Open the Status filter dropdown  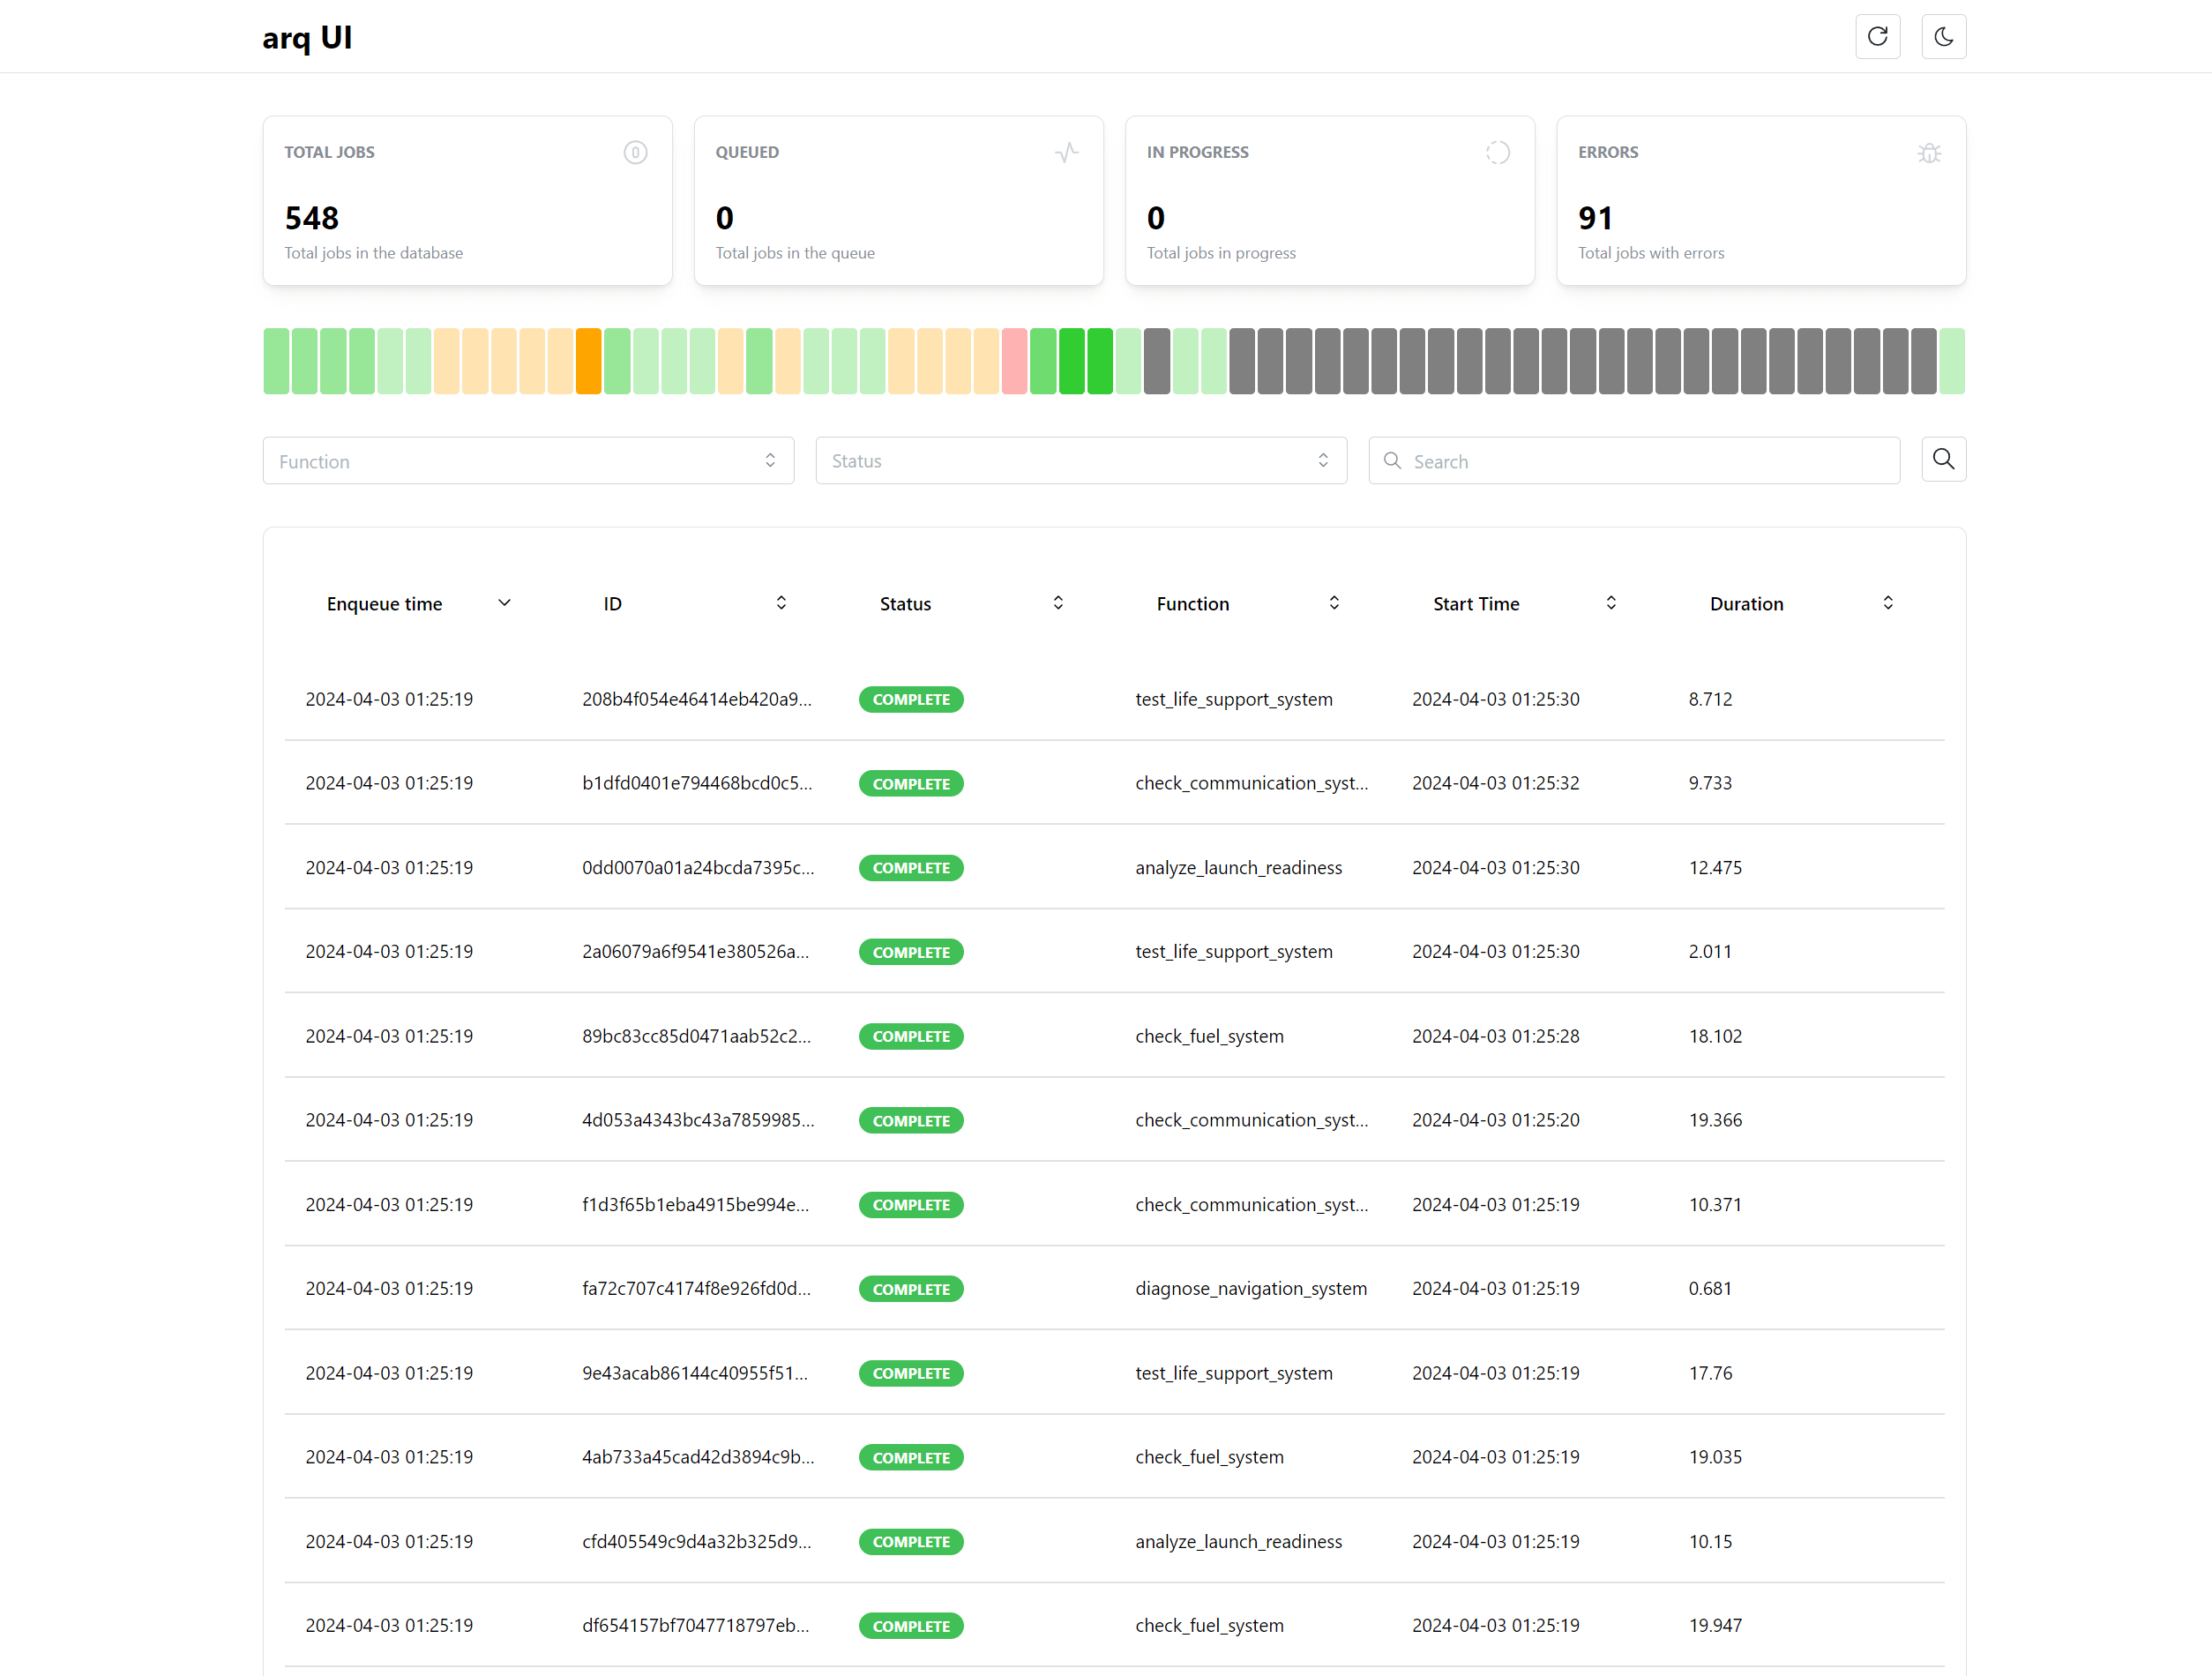tap(1080, 461)
